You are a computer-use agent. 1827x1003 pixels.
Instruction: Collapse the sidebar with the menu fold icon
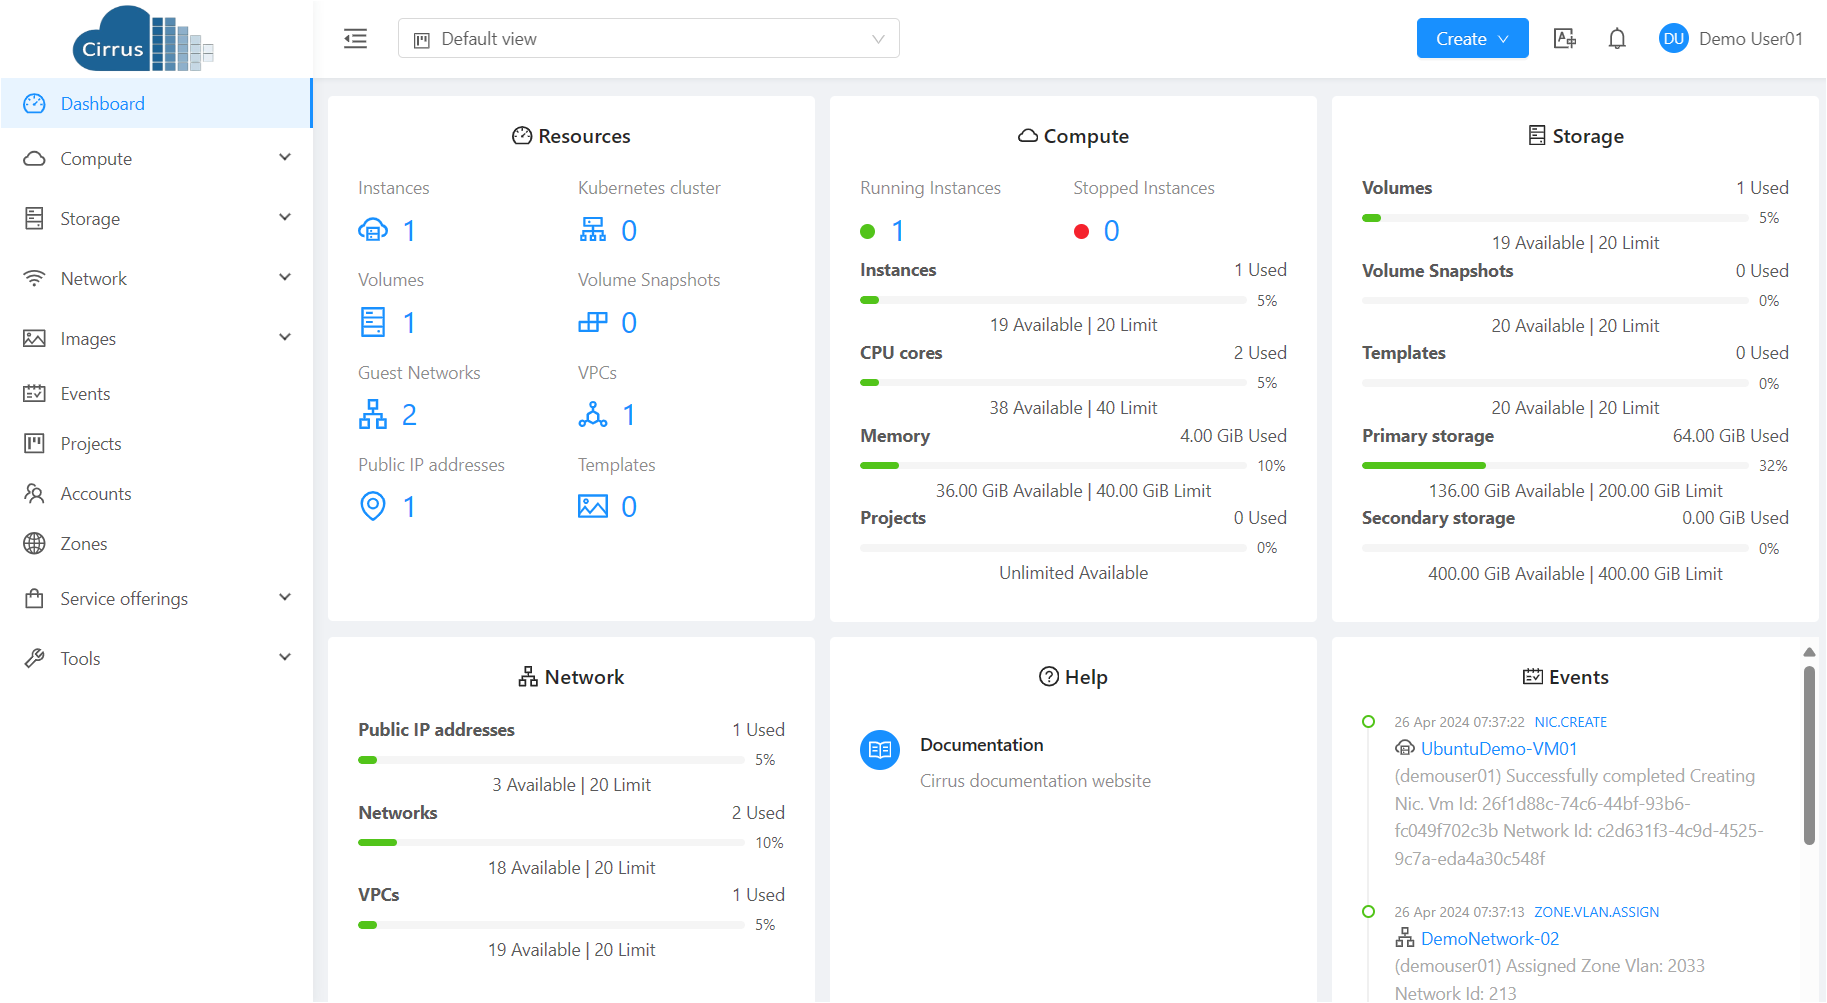(355, 39)
